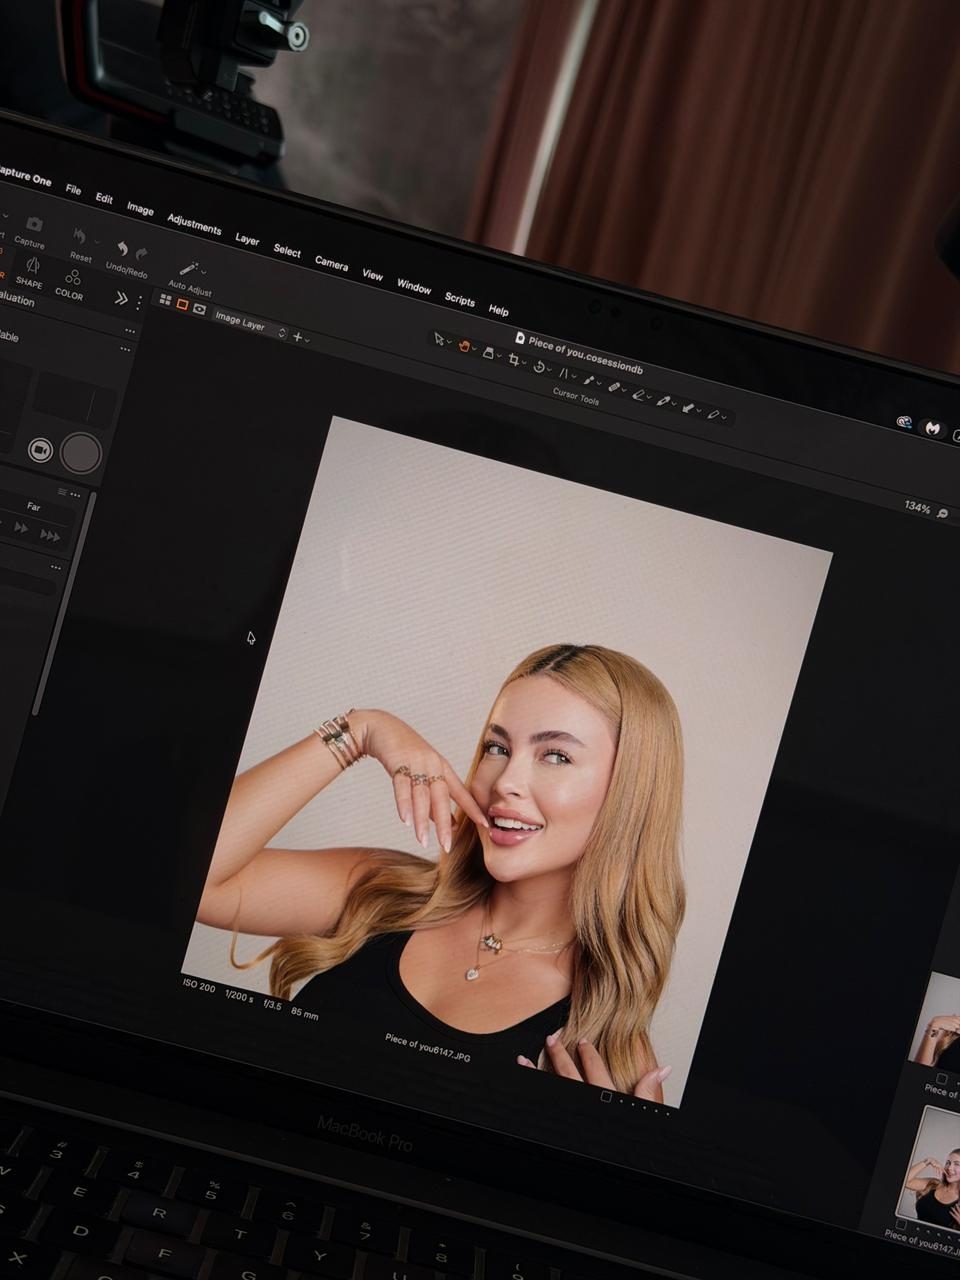Viewport: 960px width, 1280px height.
Task: Open the Select menu
Action: click(287, 251)
